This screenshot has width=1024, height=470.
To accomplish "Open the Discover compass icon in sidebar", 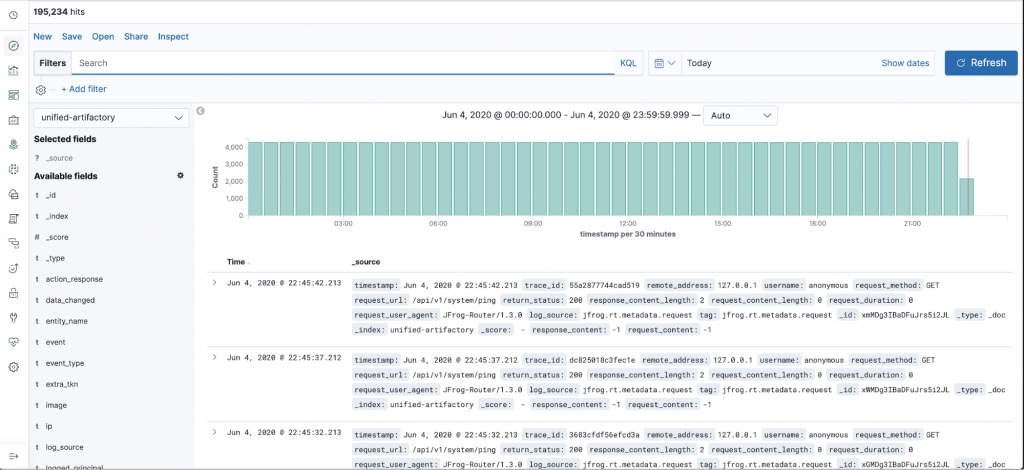I will [x=14, y=46].
